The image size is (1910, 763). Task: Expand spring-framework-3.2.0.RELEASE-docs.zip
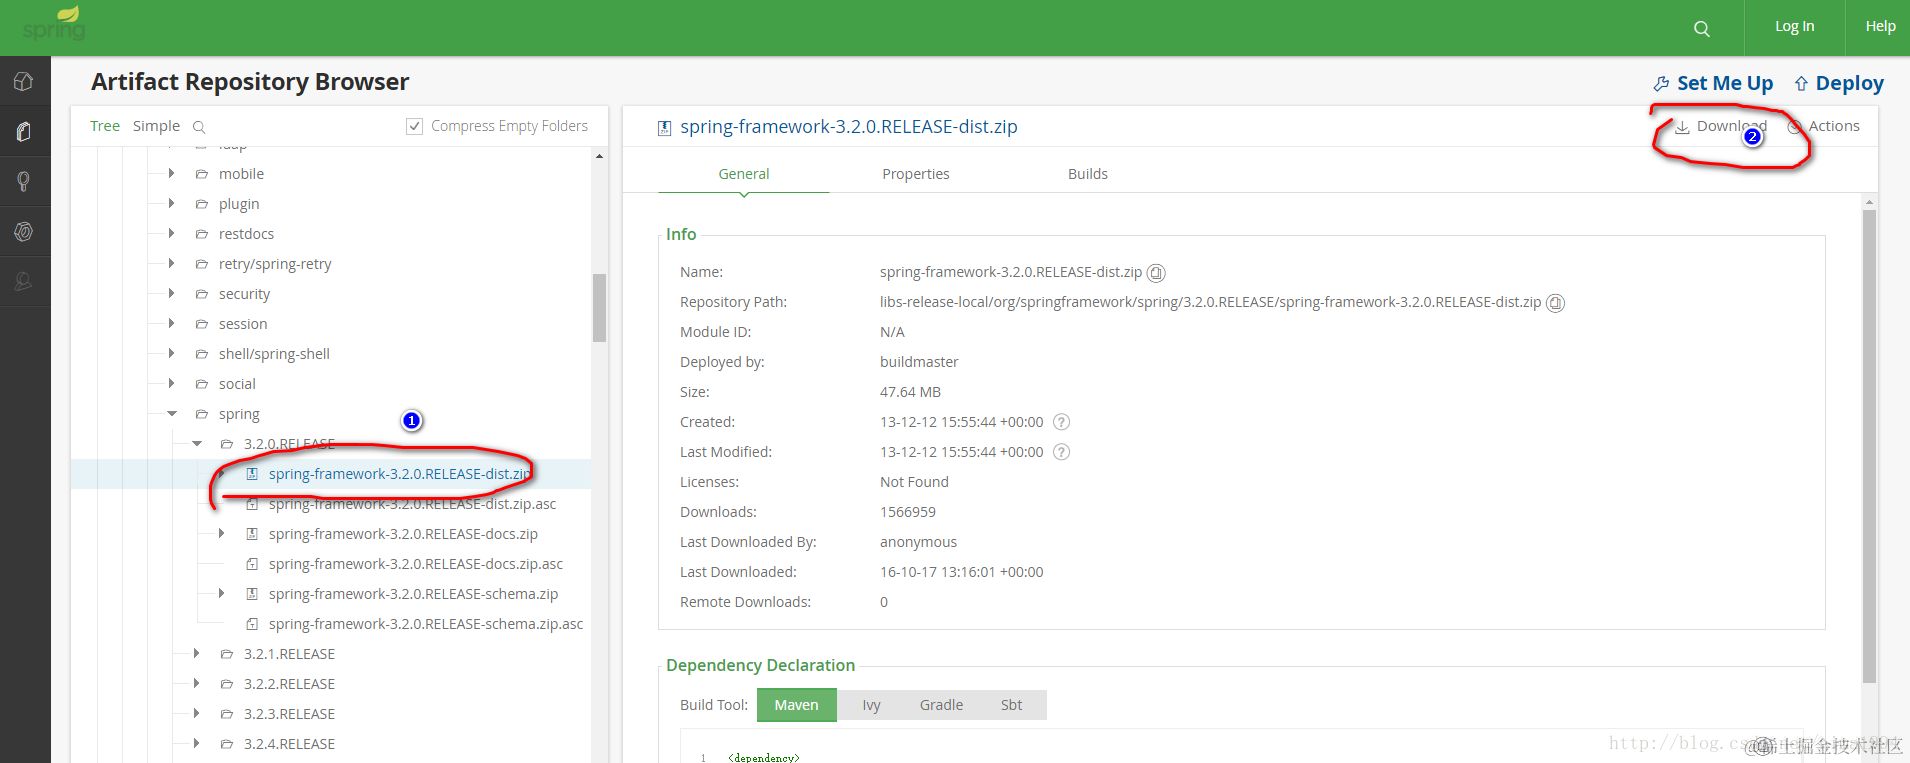click(x=221, y=534)
